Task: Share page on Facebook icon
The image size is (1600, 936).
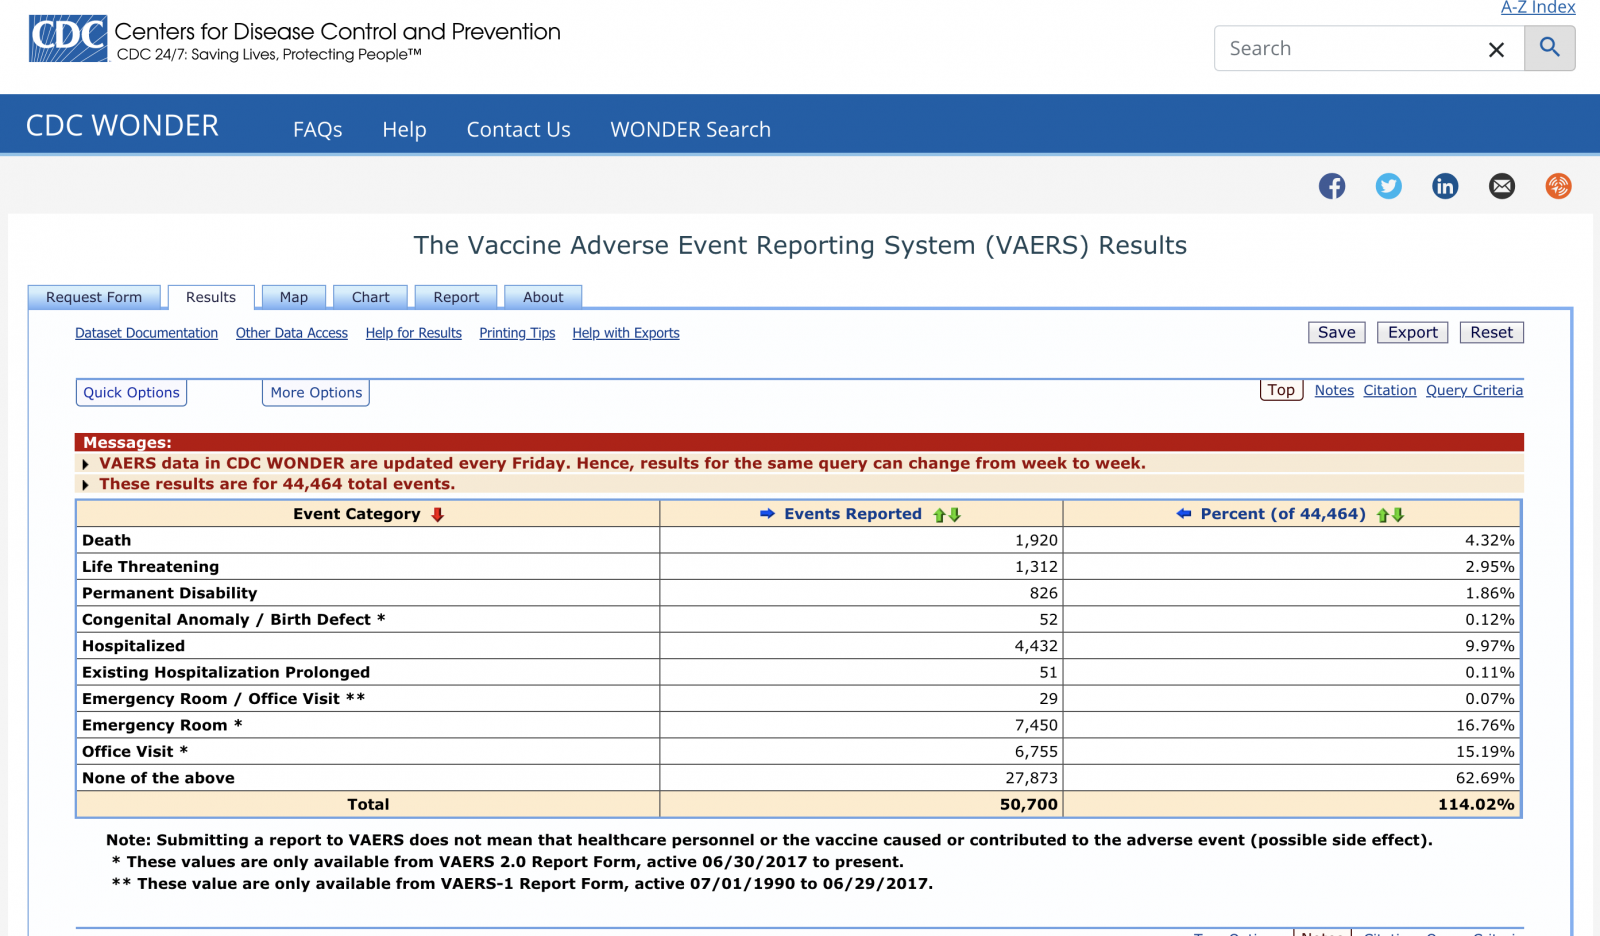Action: point(1332,186)
